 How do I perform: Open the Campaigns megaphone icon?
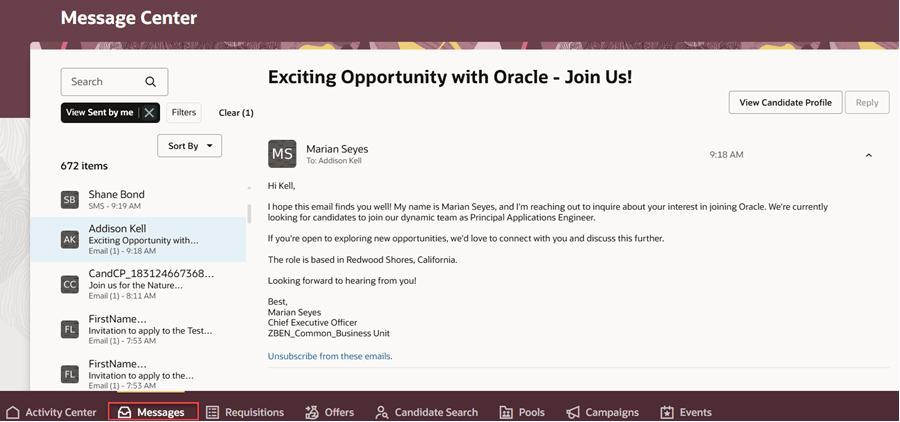click(573, 412)
